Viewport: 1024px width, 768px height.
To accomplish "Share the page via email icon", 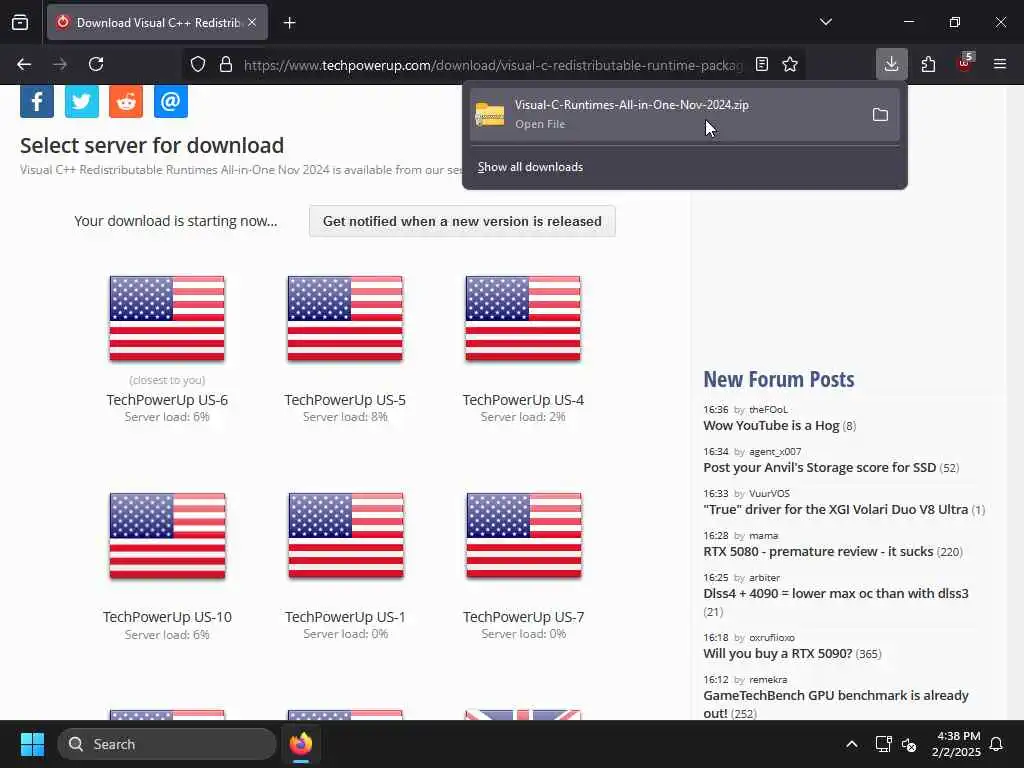I will (x=171, y=101).
